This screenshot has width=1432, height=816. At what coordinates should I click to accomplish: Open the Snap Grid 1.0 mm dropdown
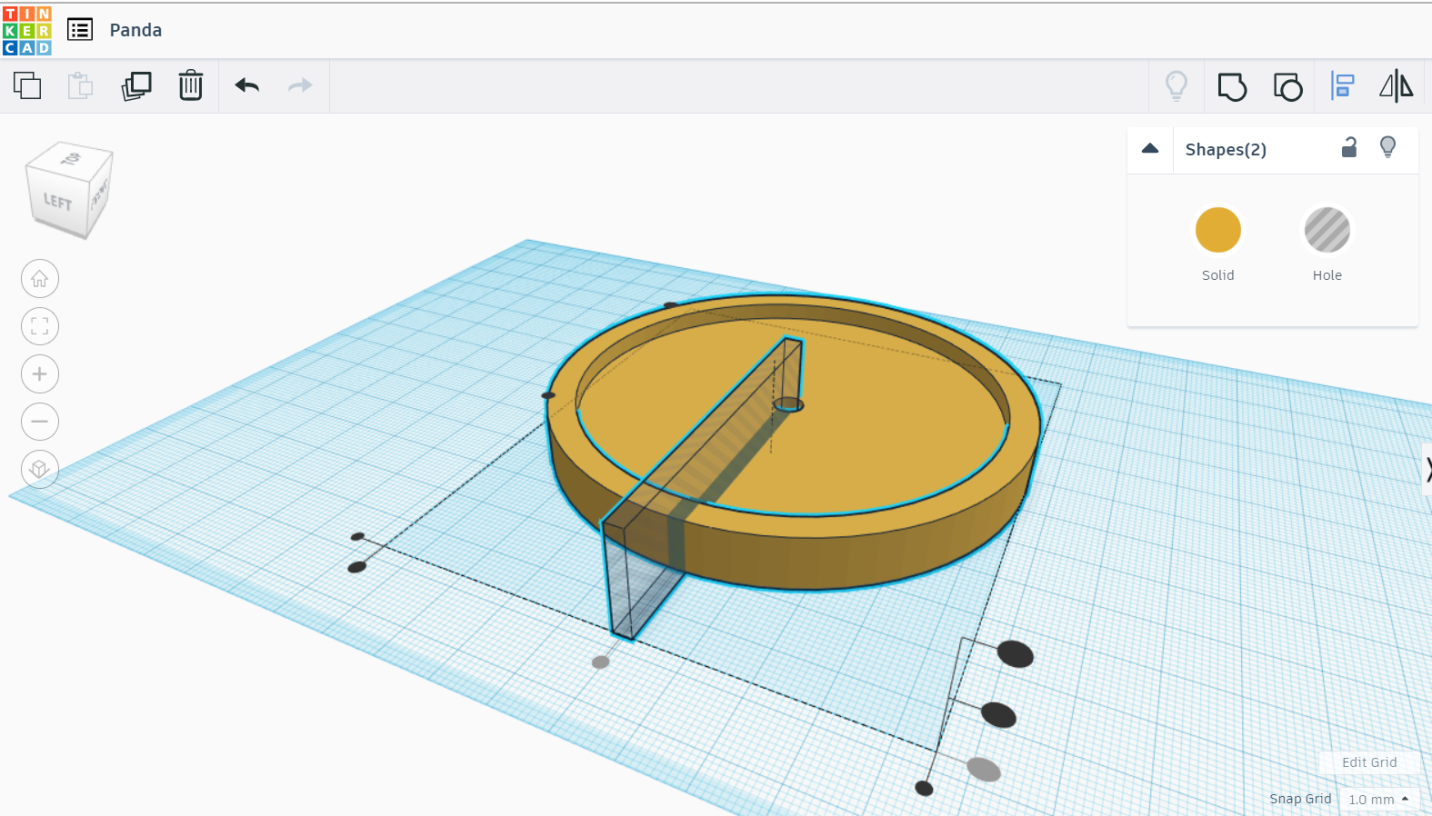[x=1378, y=799]
